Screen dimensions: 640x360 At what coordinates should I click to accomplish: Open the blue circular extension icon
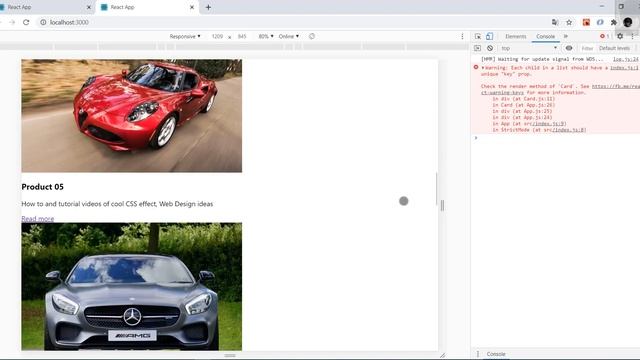(x=600, y=22)
